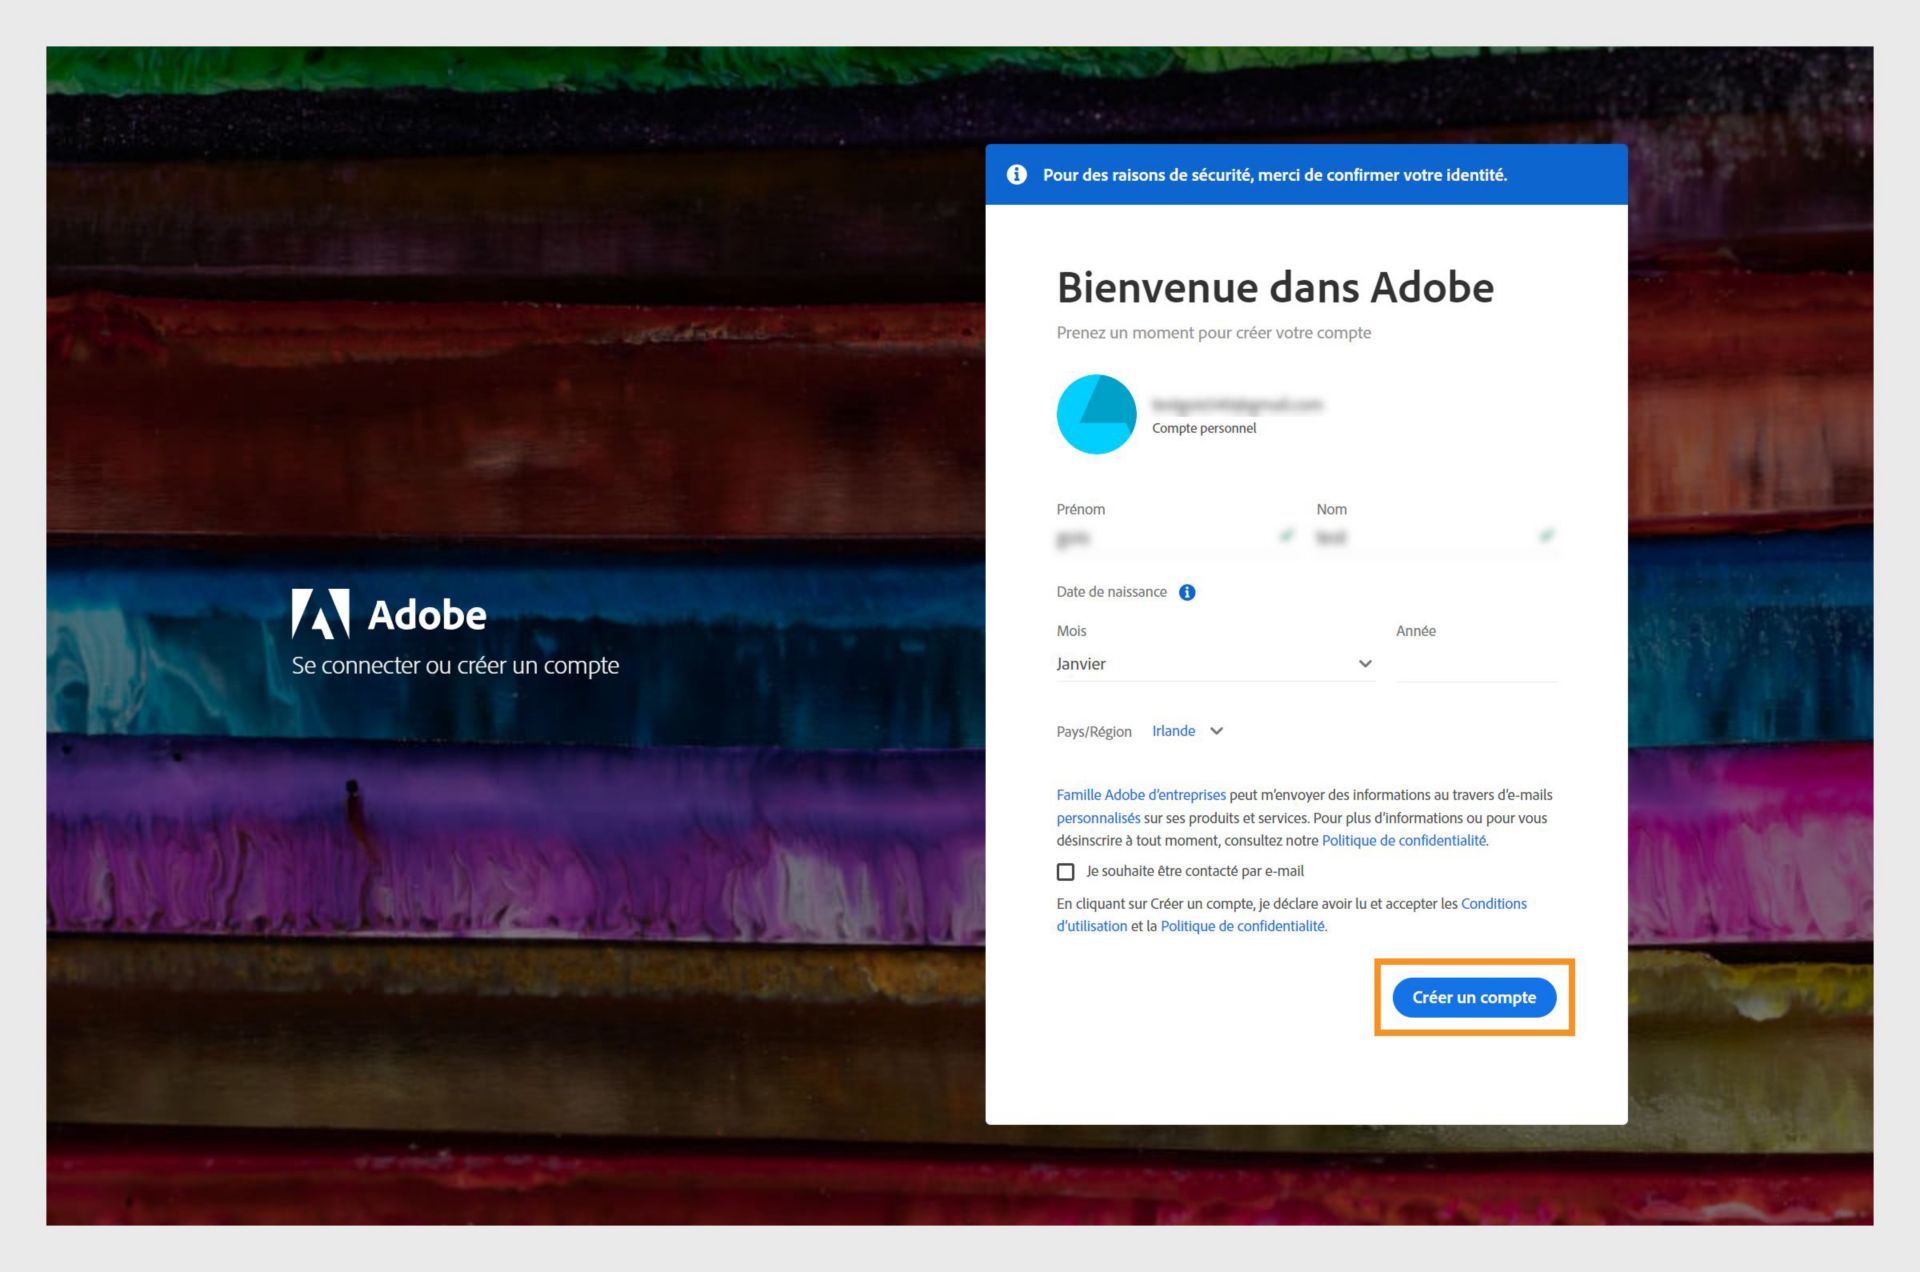The width and height of the screenshot is (1920, 1272).
Task: Click Politique de confidentialité link after "et la"
Action: coord(1242,927)
